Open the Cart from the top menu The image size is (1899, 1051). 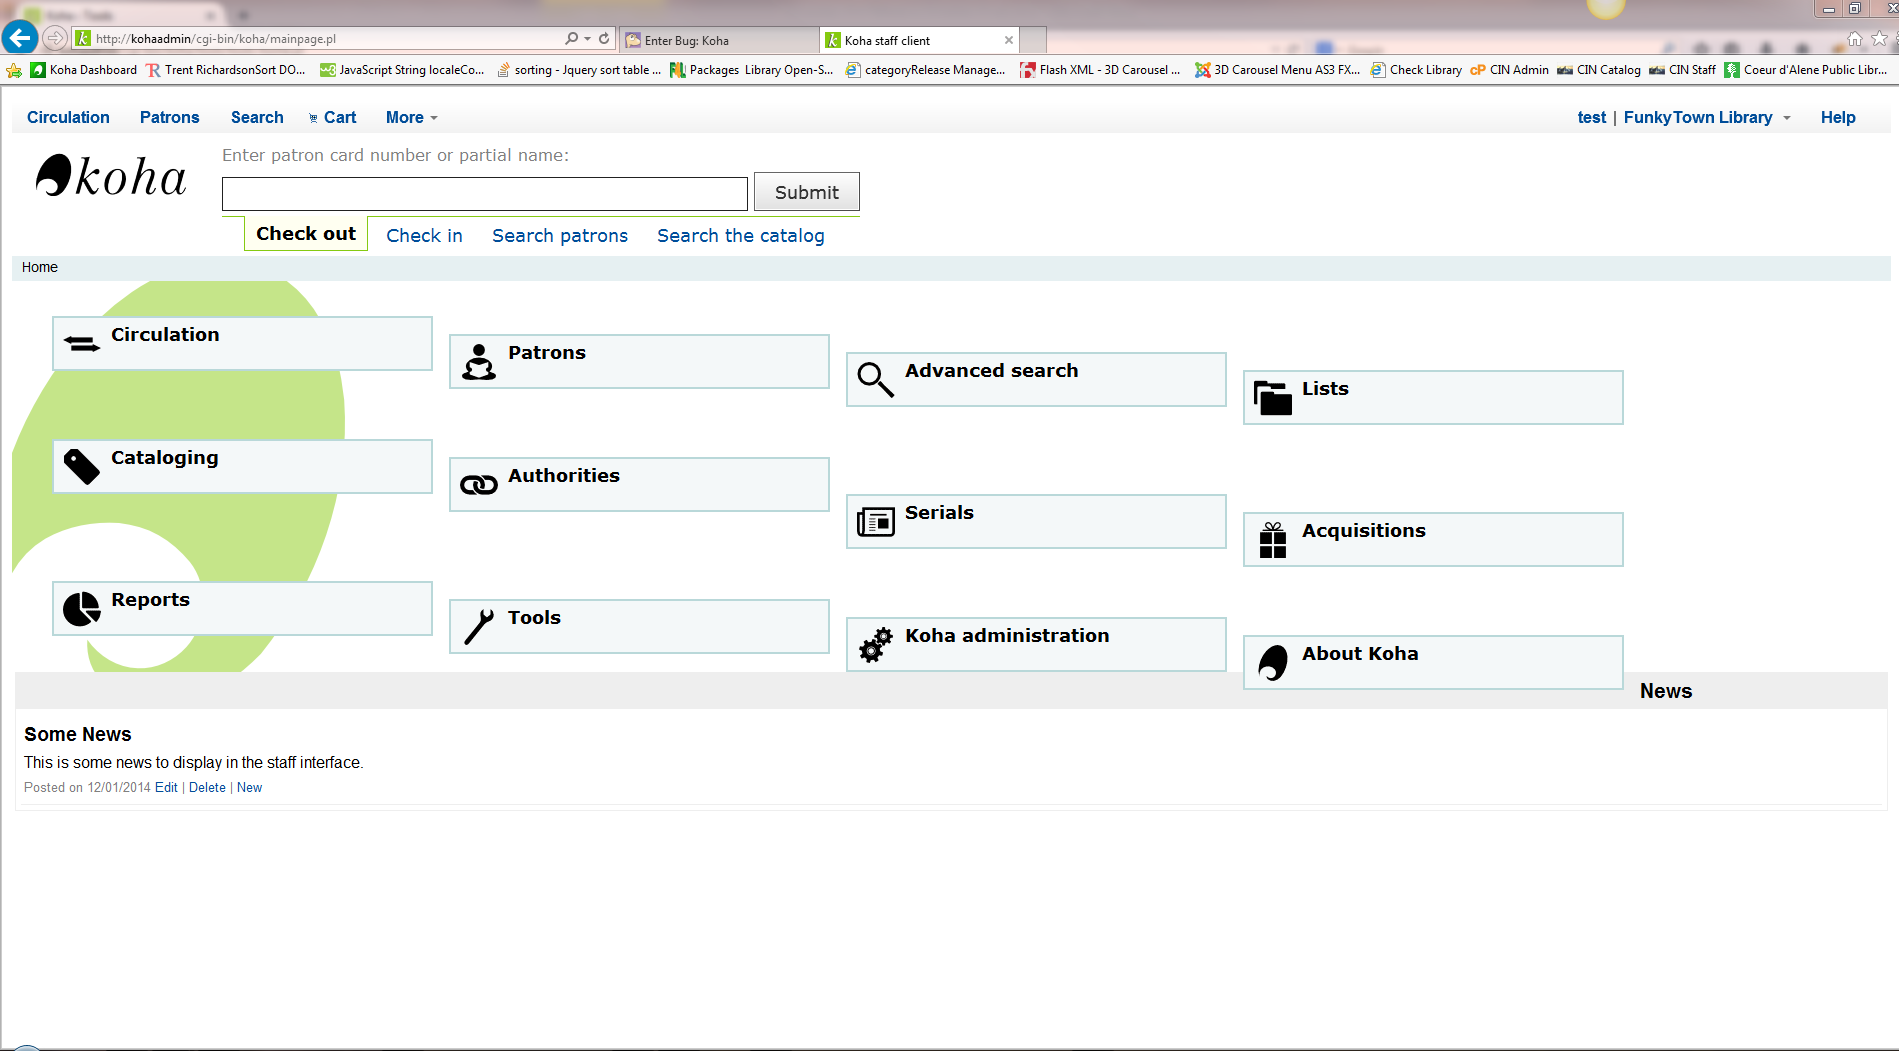tap(333, 118)
